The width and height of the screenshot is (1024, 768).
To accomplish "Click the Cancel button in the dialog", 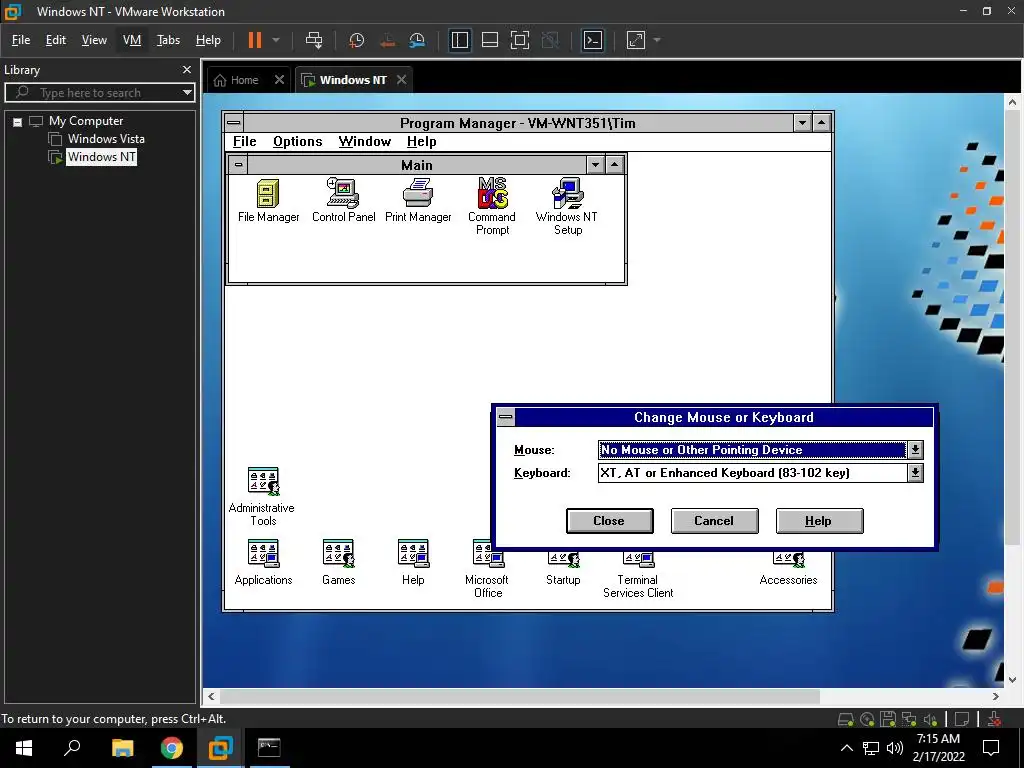I will coord(714,520).
